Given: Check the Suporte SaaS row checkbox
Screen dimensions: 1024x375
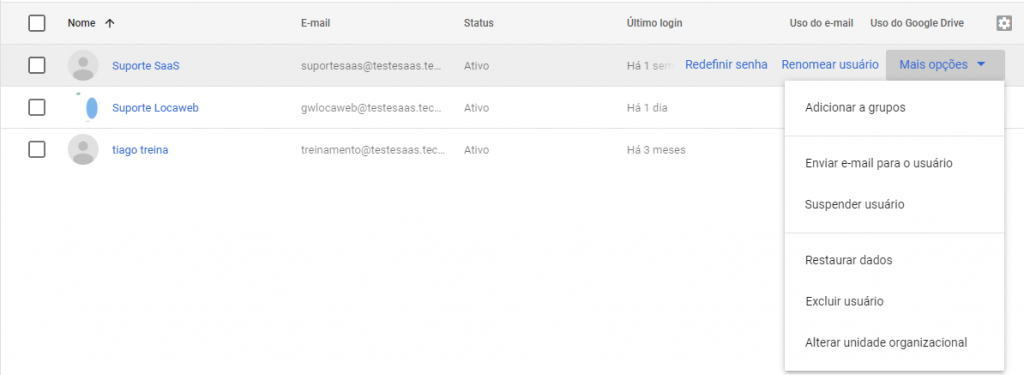Looking at the screenshot, I should 37,65.
